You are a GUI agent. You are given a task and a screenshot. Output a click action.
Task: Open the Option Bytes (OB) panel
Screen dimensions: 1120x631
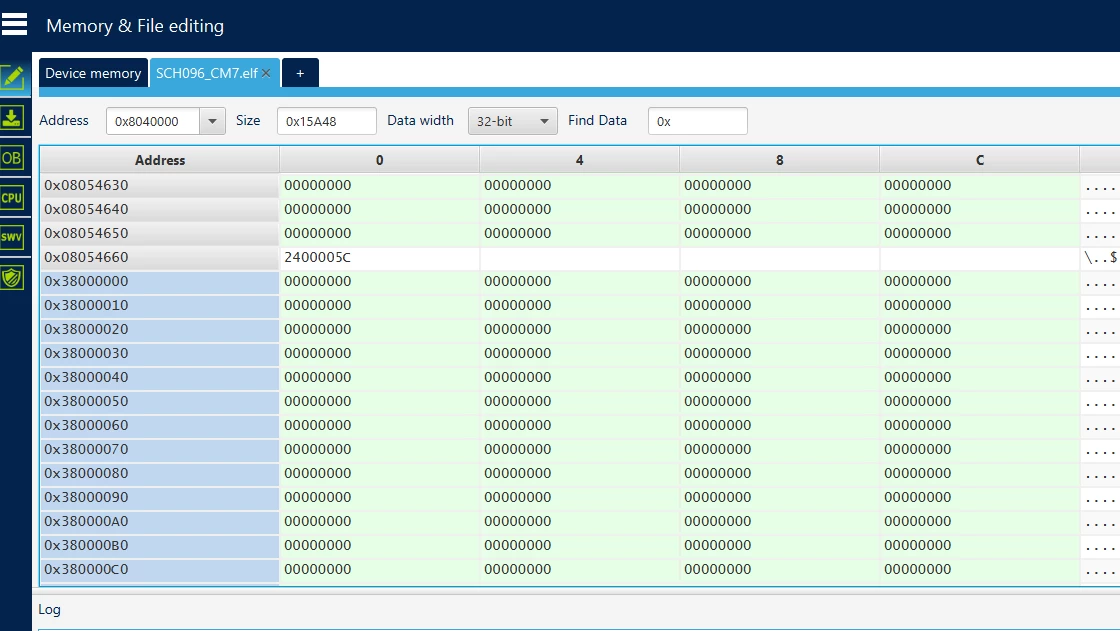(x=12, y=157)
